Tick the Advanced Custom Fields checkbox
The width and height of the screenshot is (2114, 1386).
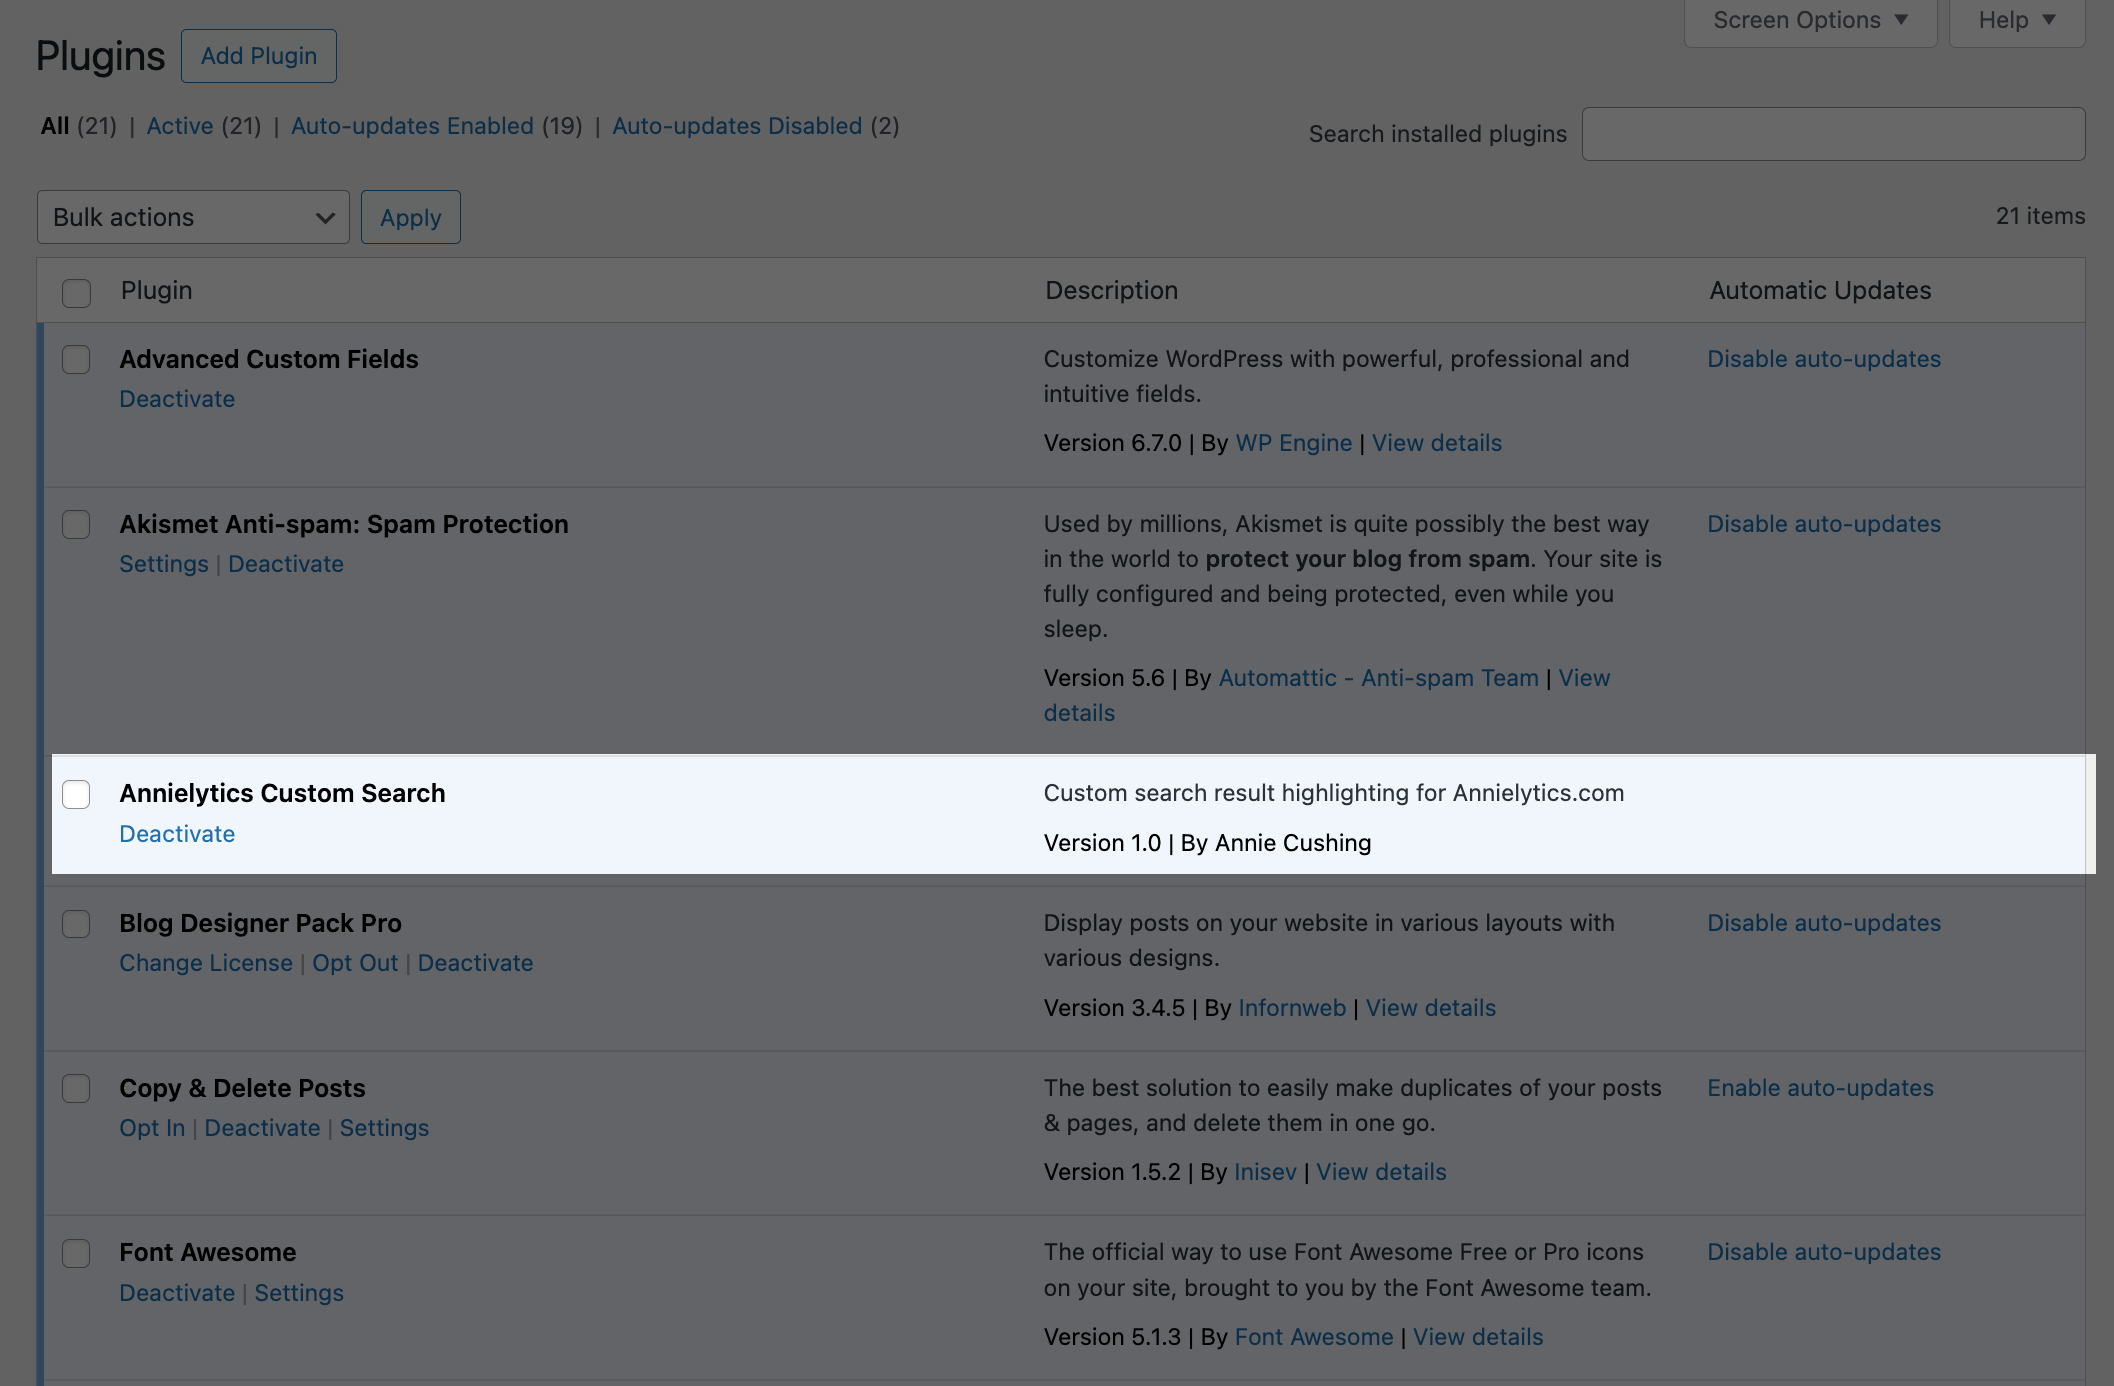pyautogui.click(x=76, y=360)
